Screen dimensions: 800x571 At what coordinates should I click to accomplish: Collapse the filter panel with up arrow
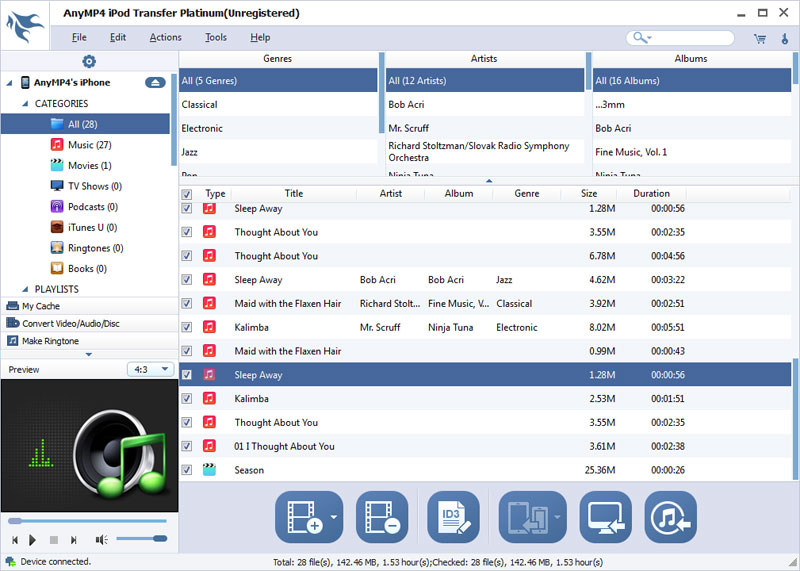pos(489,181)
